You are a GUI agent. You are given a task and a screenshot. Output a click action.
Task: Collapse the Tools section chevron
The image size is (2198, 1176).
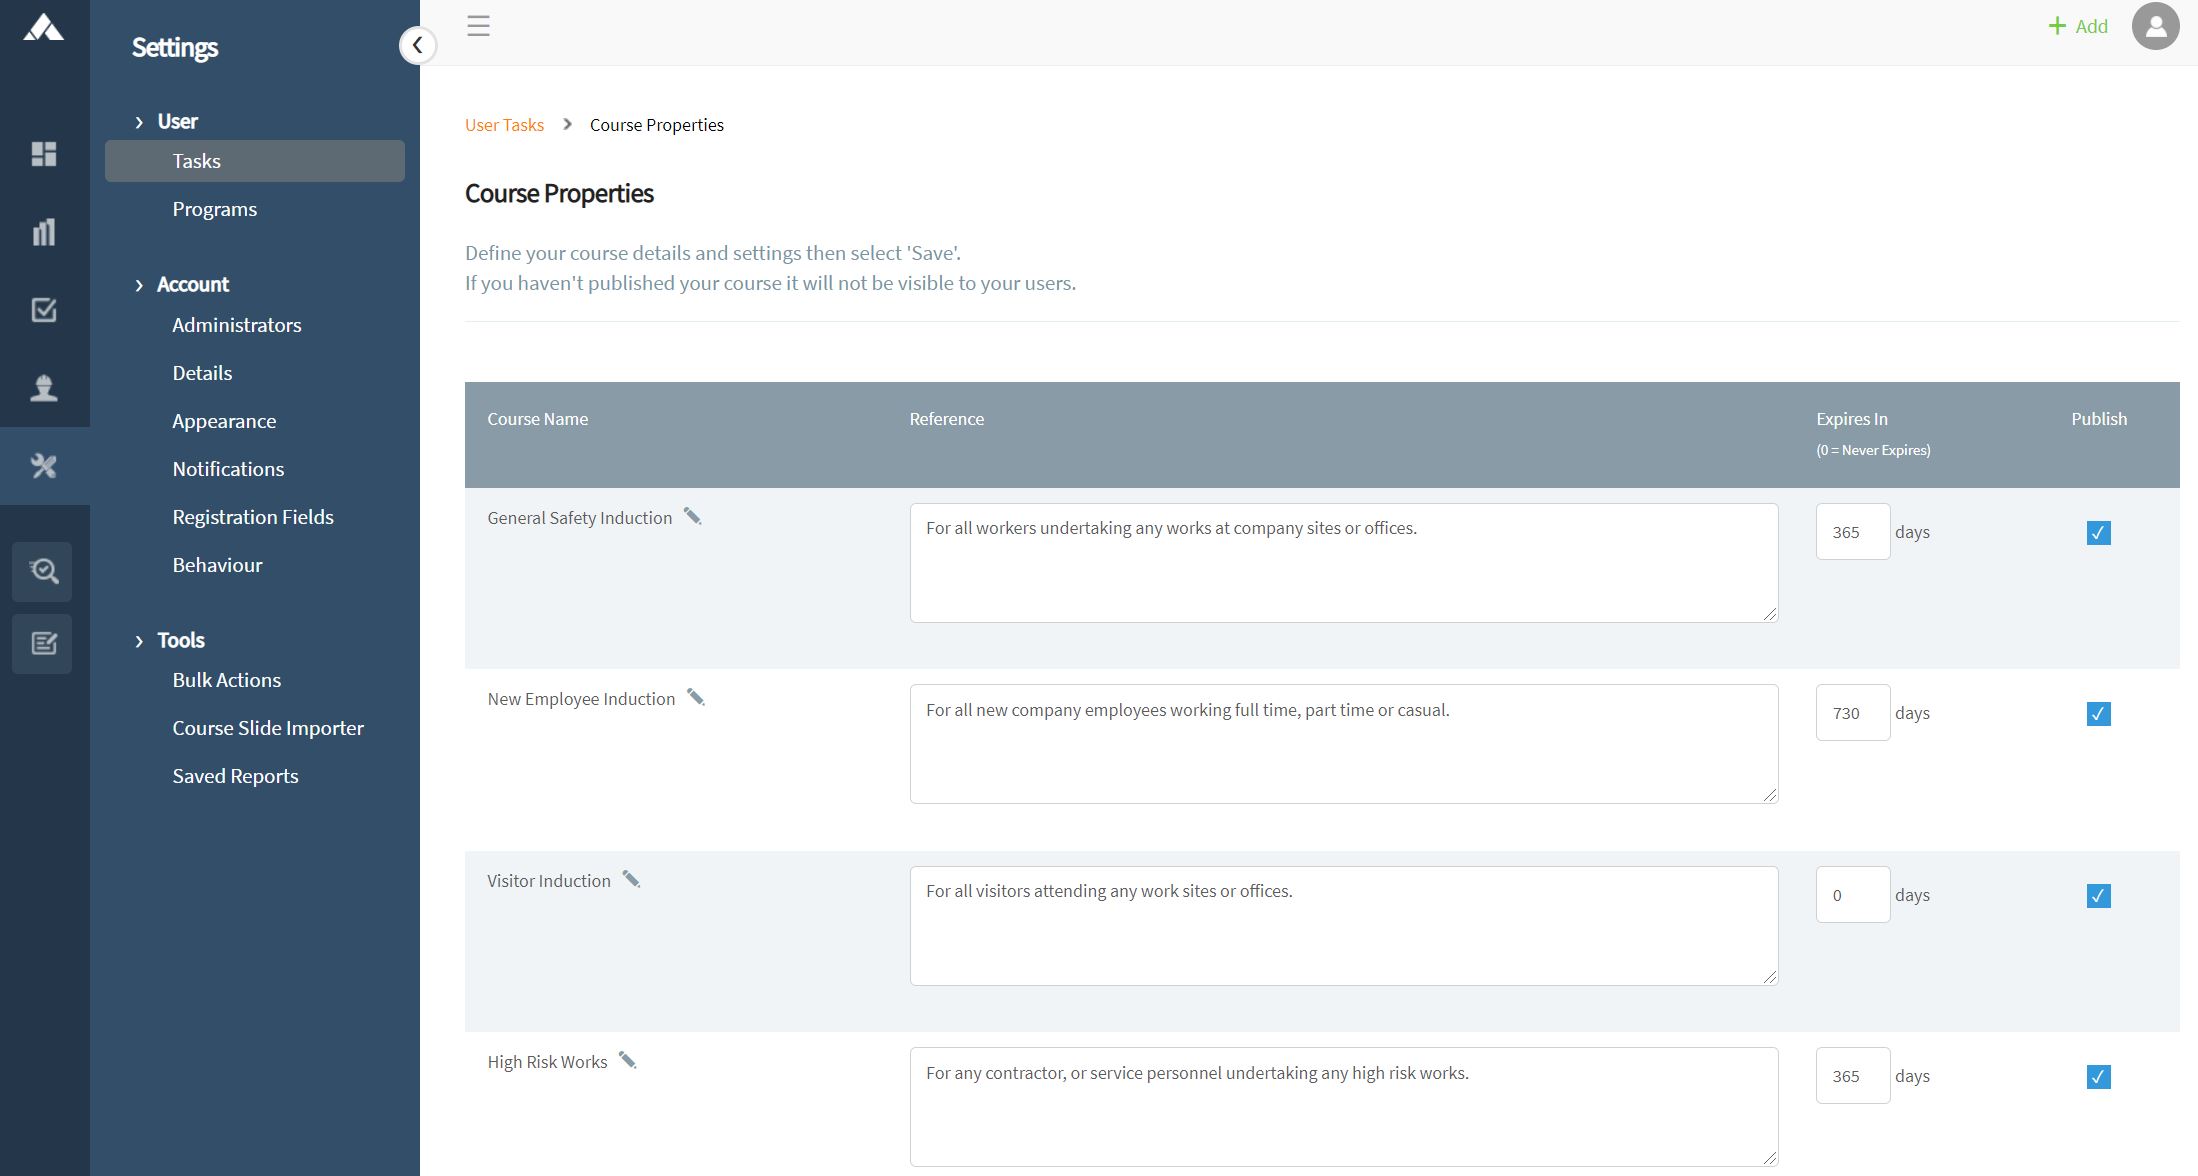click(139, 641)
